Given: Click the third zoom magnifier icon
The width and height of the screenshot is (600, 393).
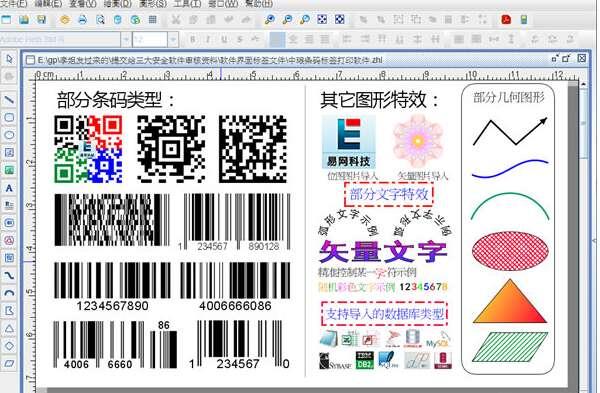Looking at the screenshot, I should click(x=305, y=19).
